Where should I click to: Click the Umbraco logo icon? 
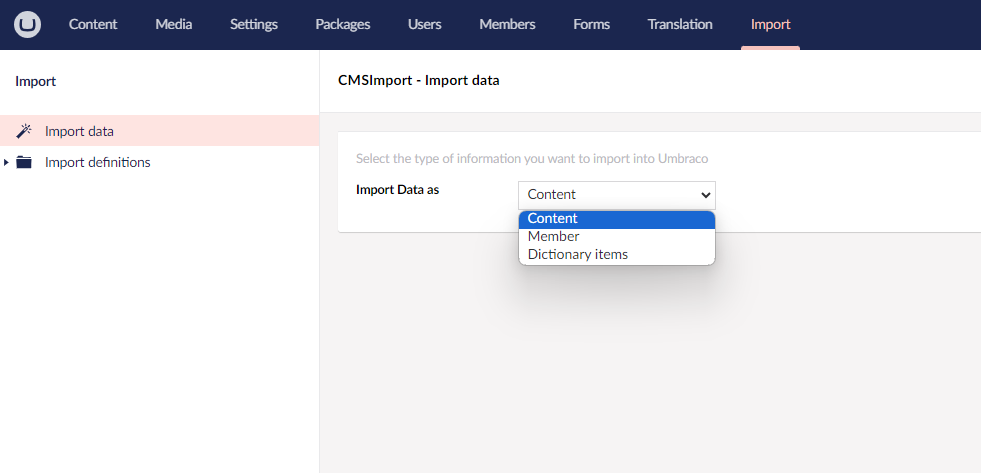(x=28, y=24)
